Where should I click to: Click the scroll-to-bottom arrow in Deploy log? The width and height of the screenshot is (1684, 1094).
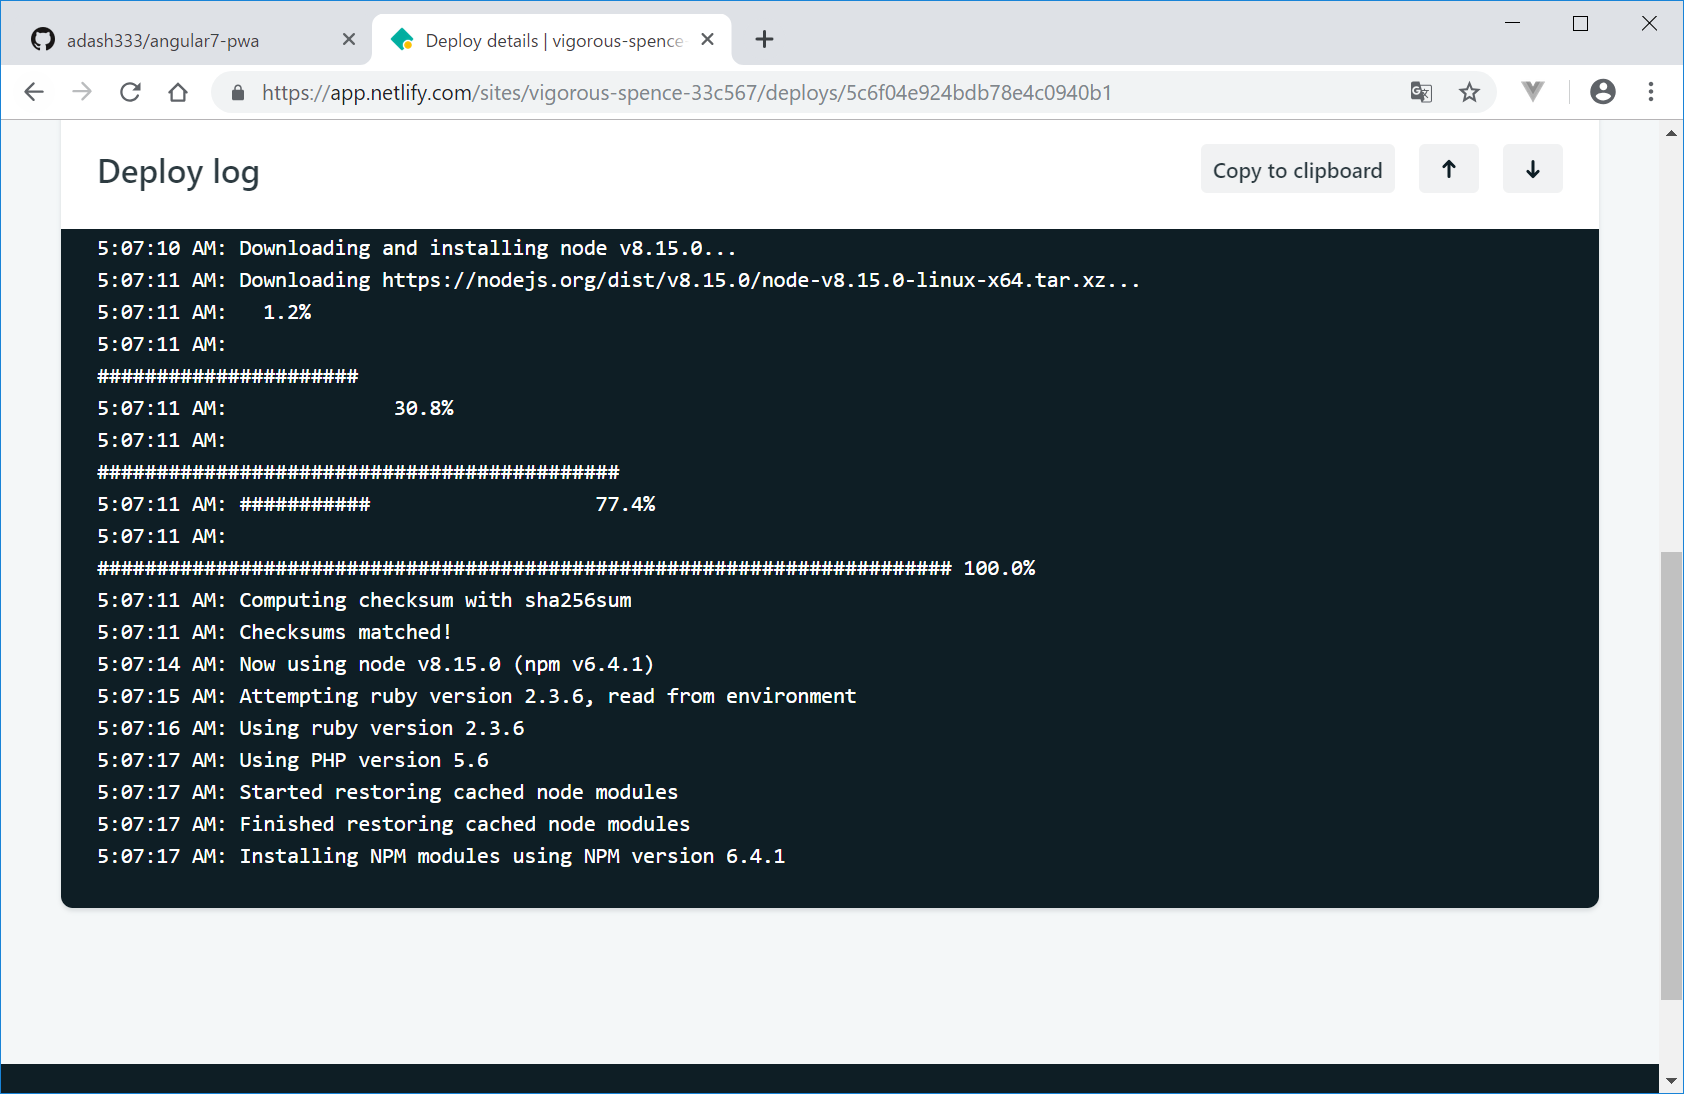pos(1532,169)
